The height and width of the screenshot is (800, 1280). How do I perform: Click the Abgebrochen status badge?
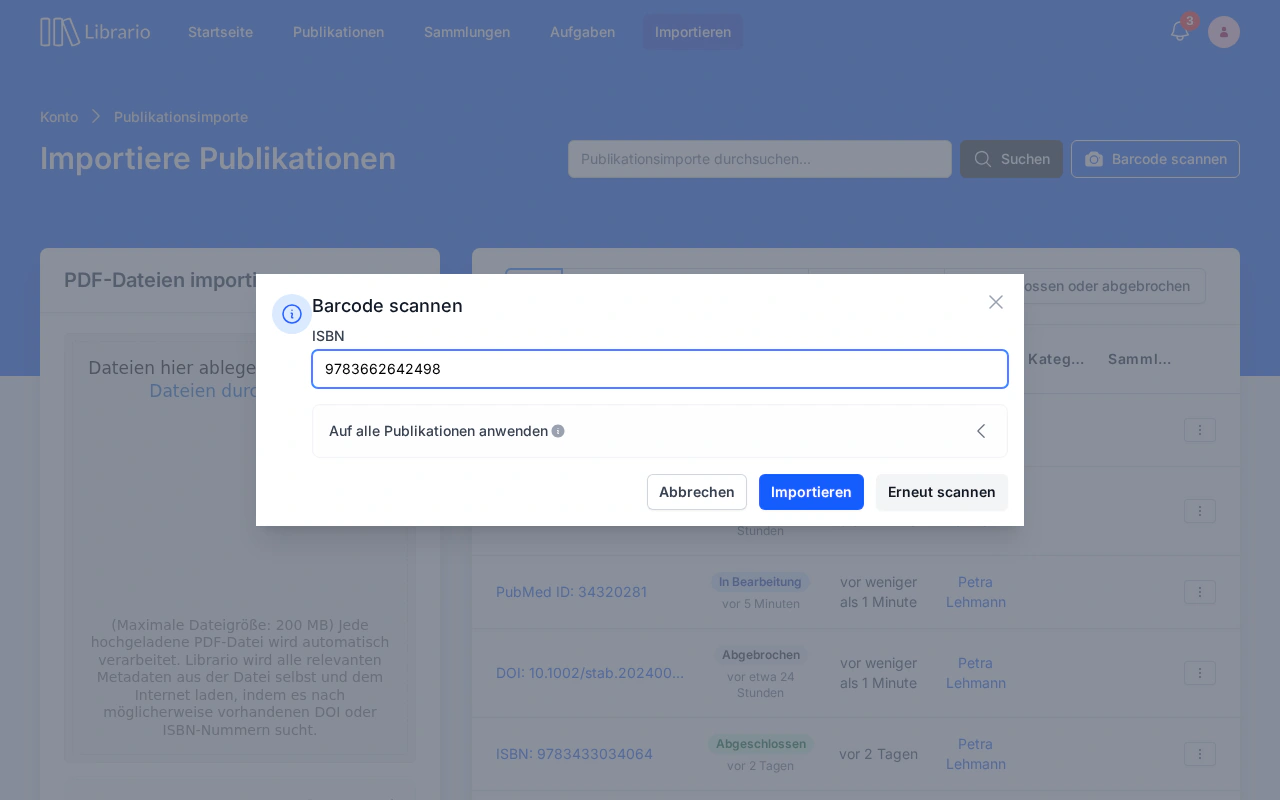point(761,655)
